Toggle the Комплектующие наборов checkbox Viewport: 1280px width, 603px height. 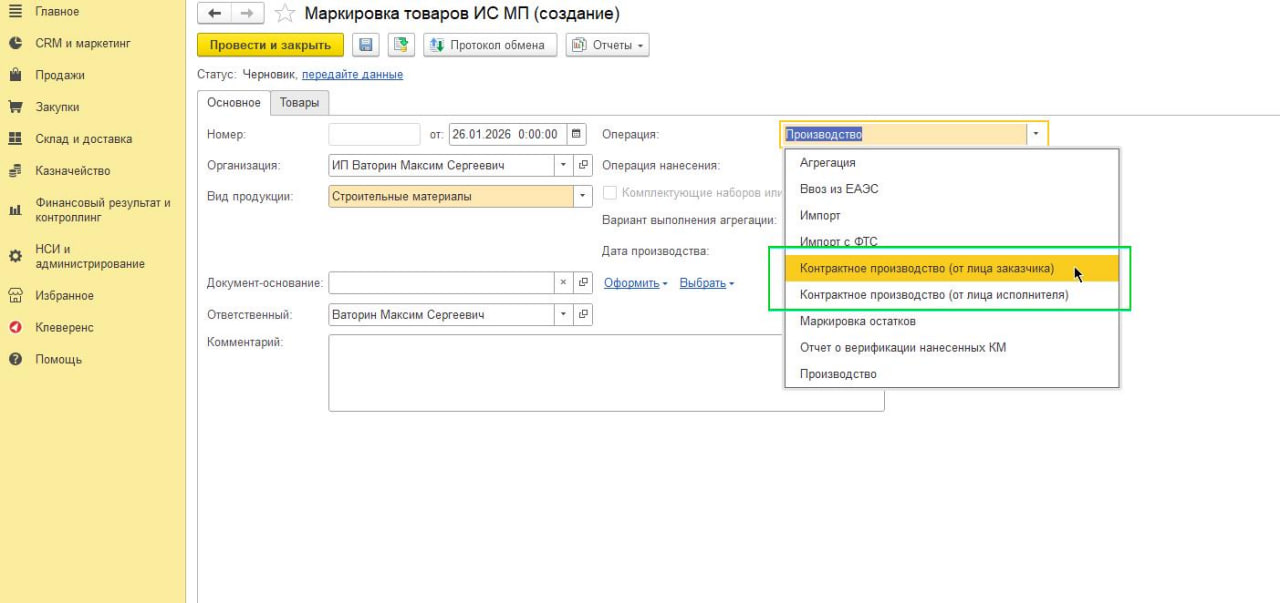click(x=609, y=193)
